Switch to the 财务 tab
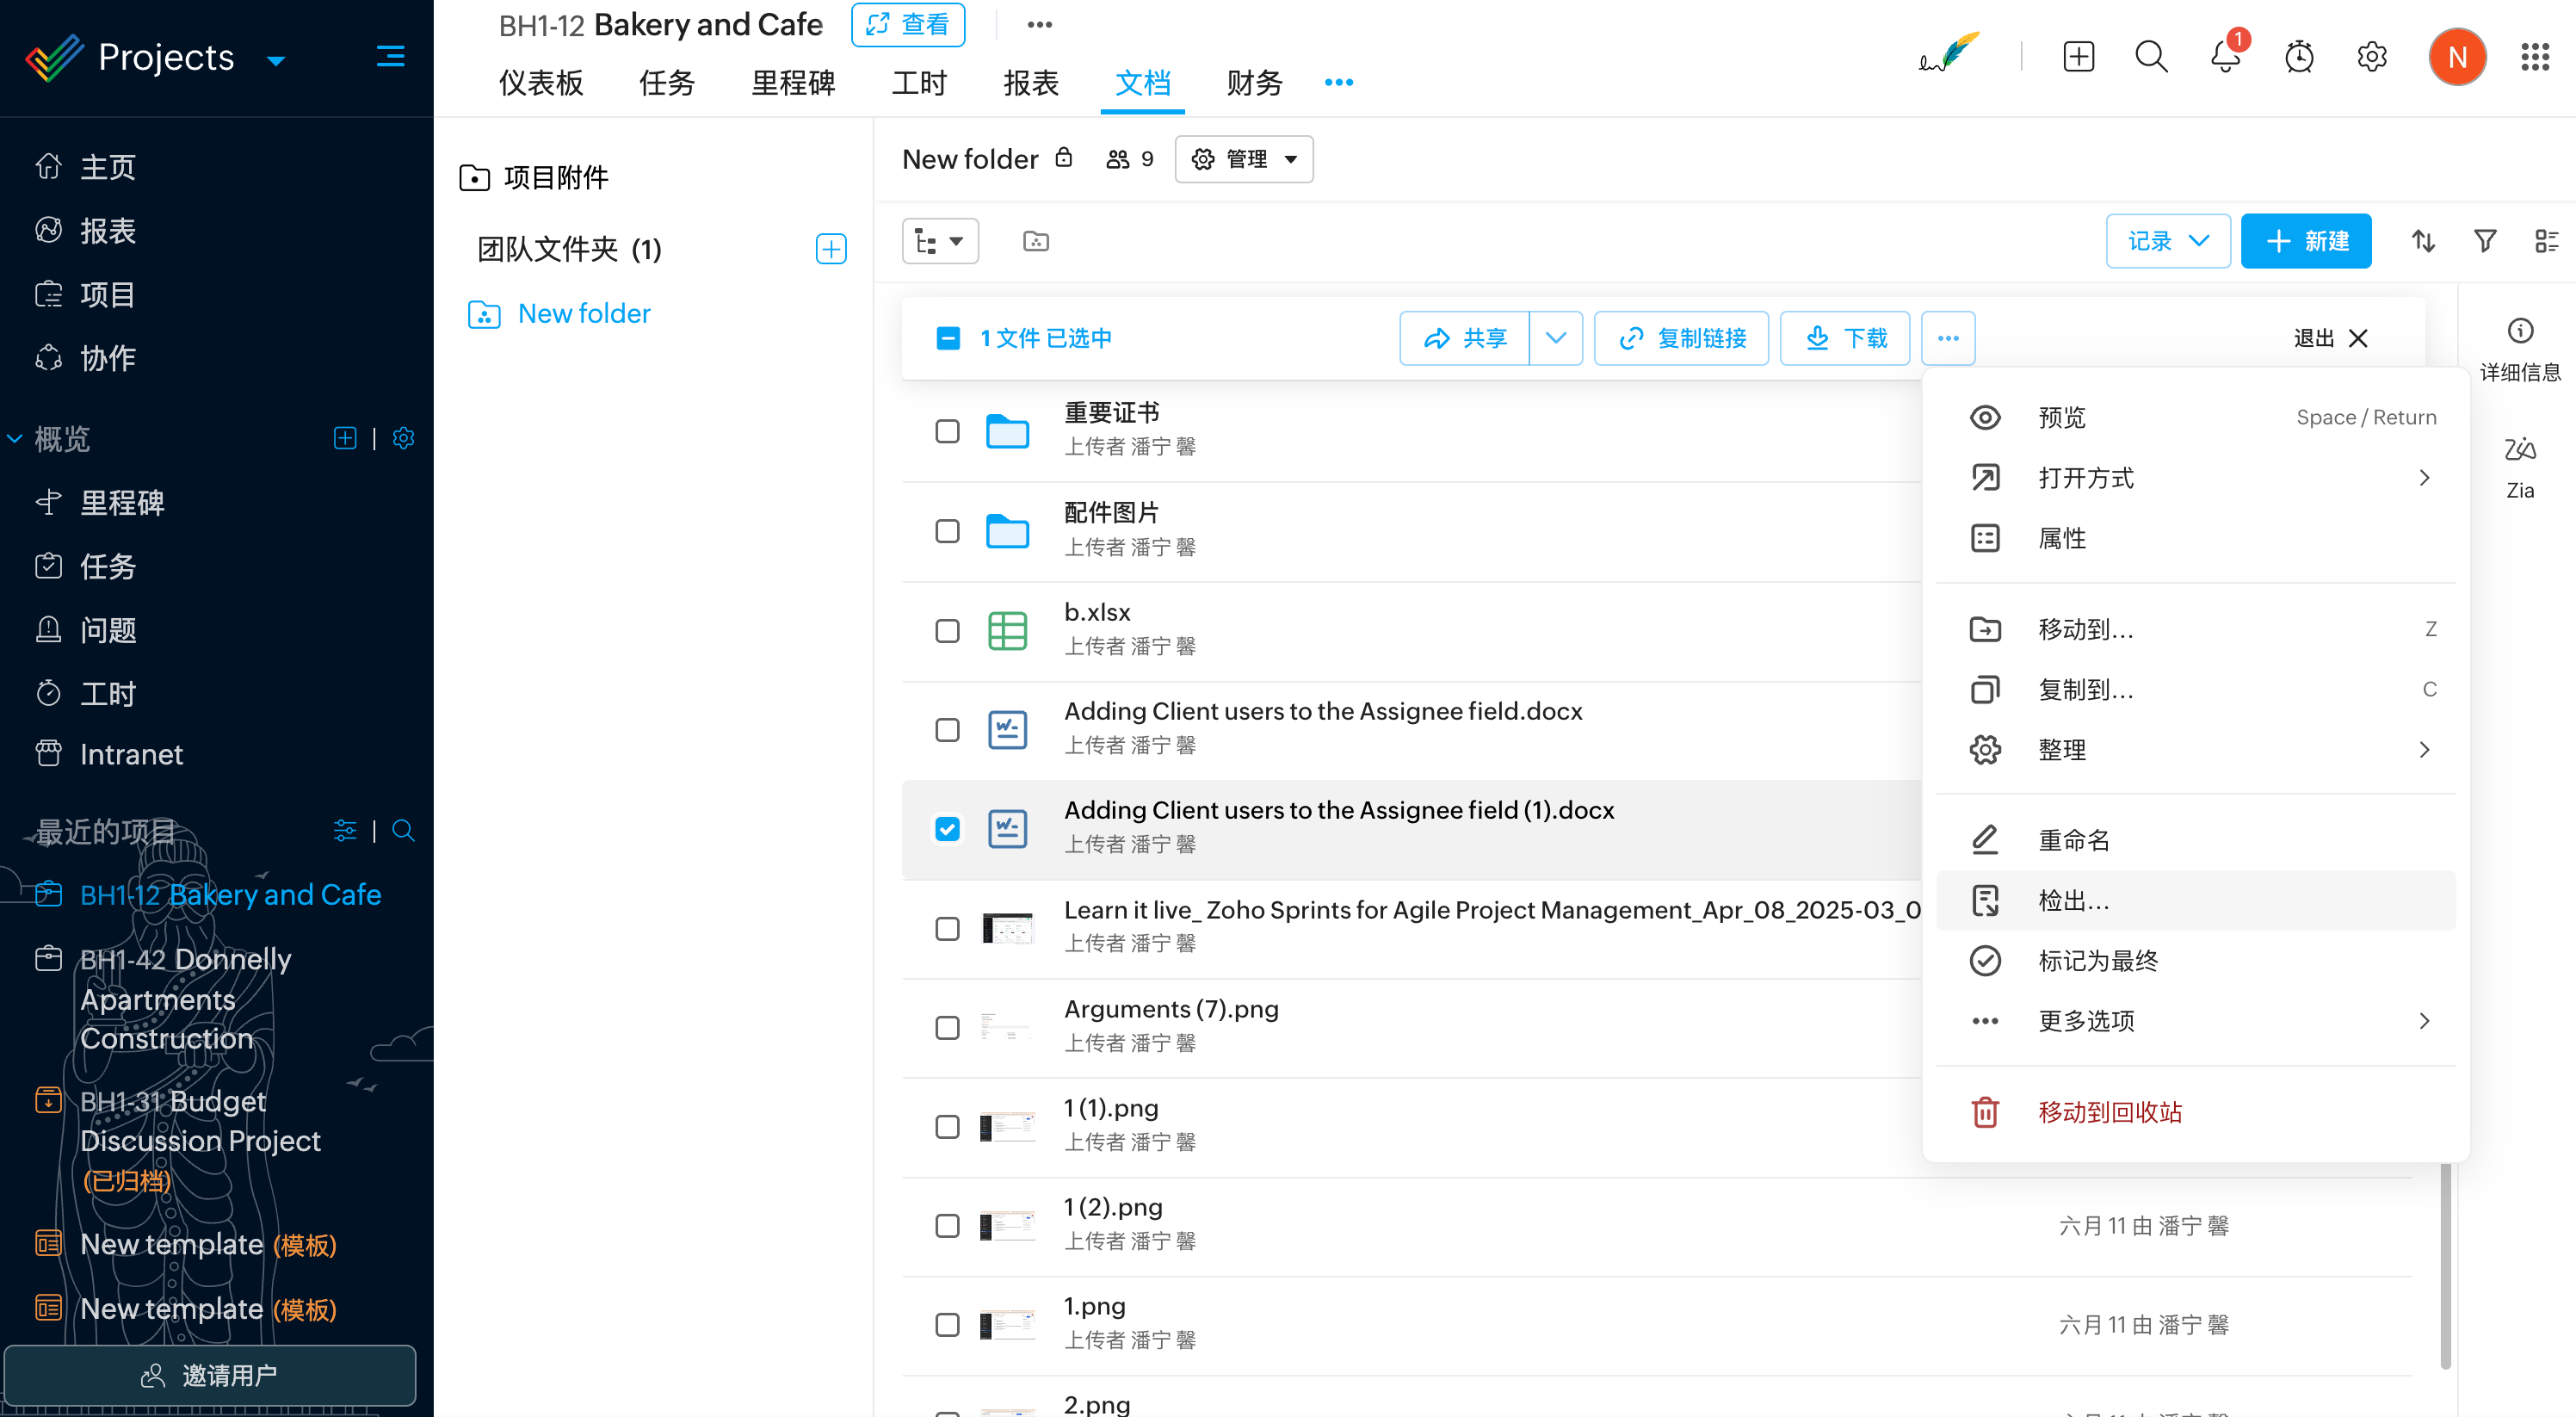The width and height of the screenshot is (2576, 1417). point(1254,83)
